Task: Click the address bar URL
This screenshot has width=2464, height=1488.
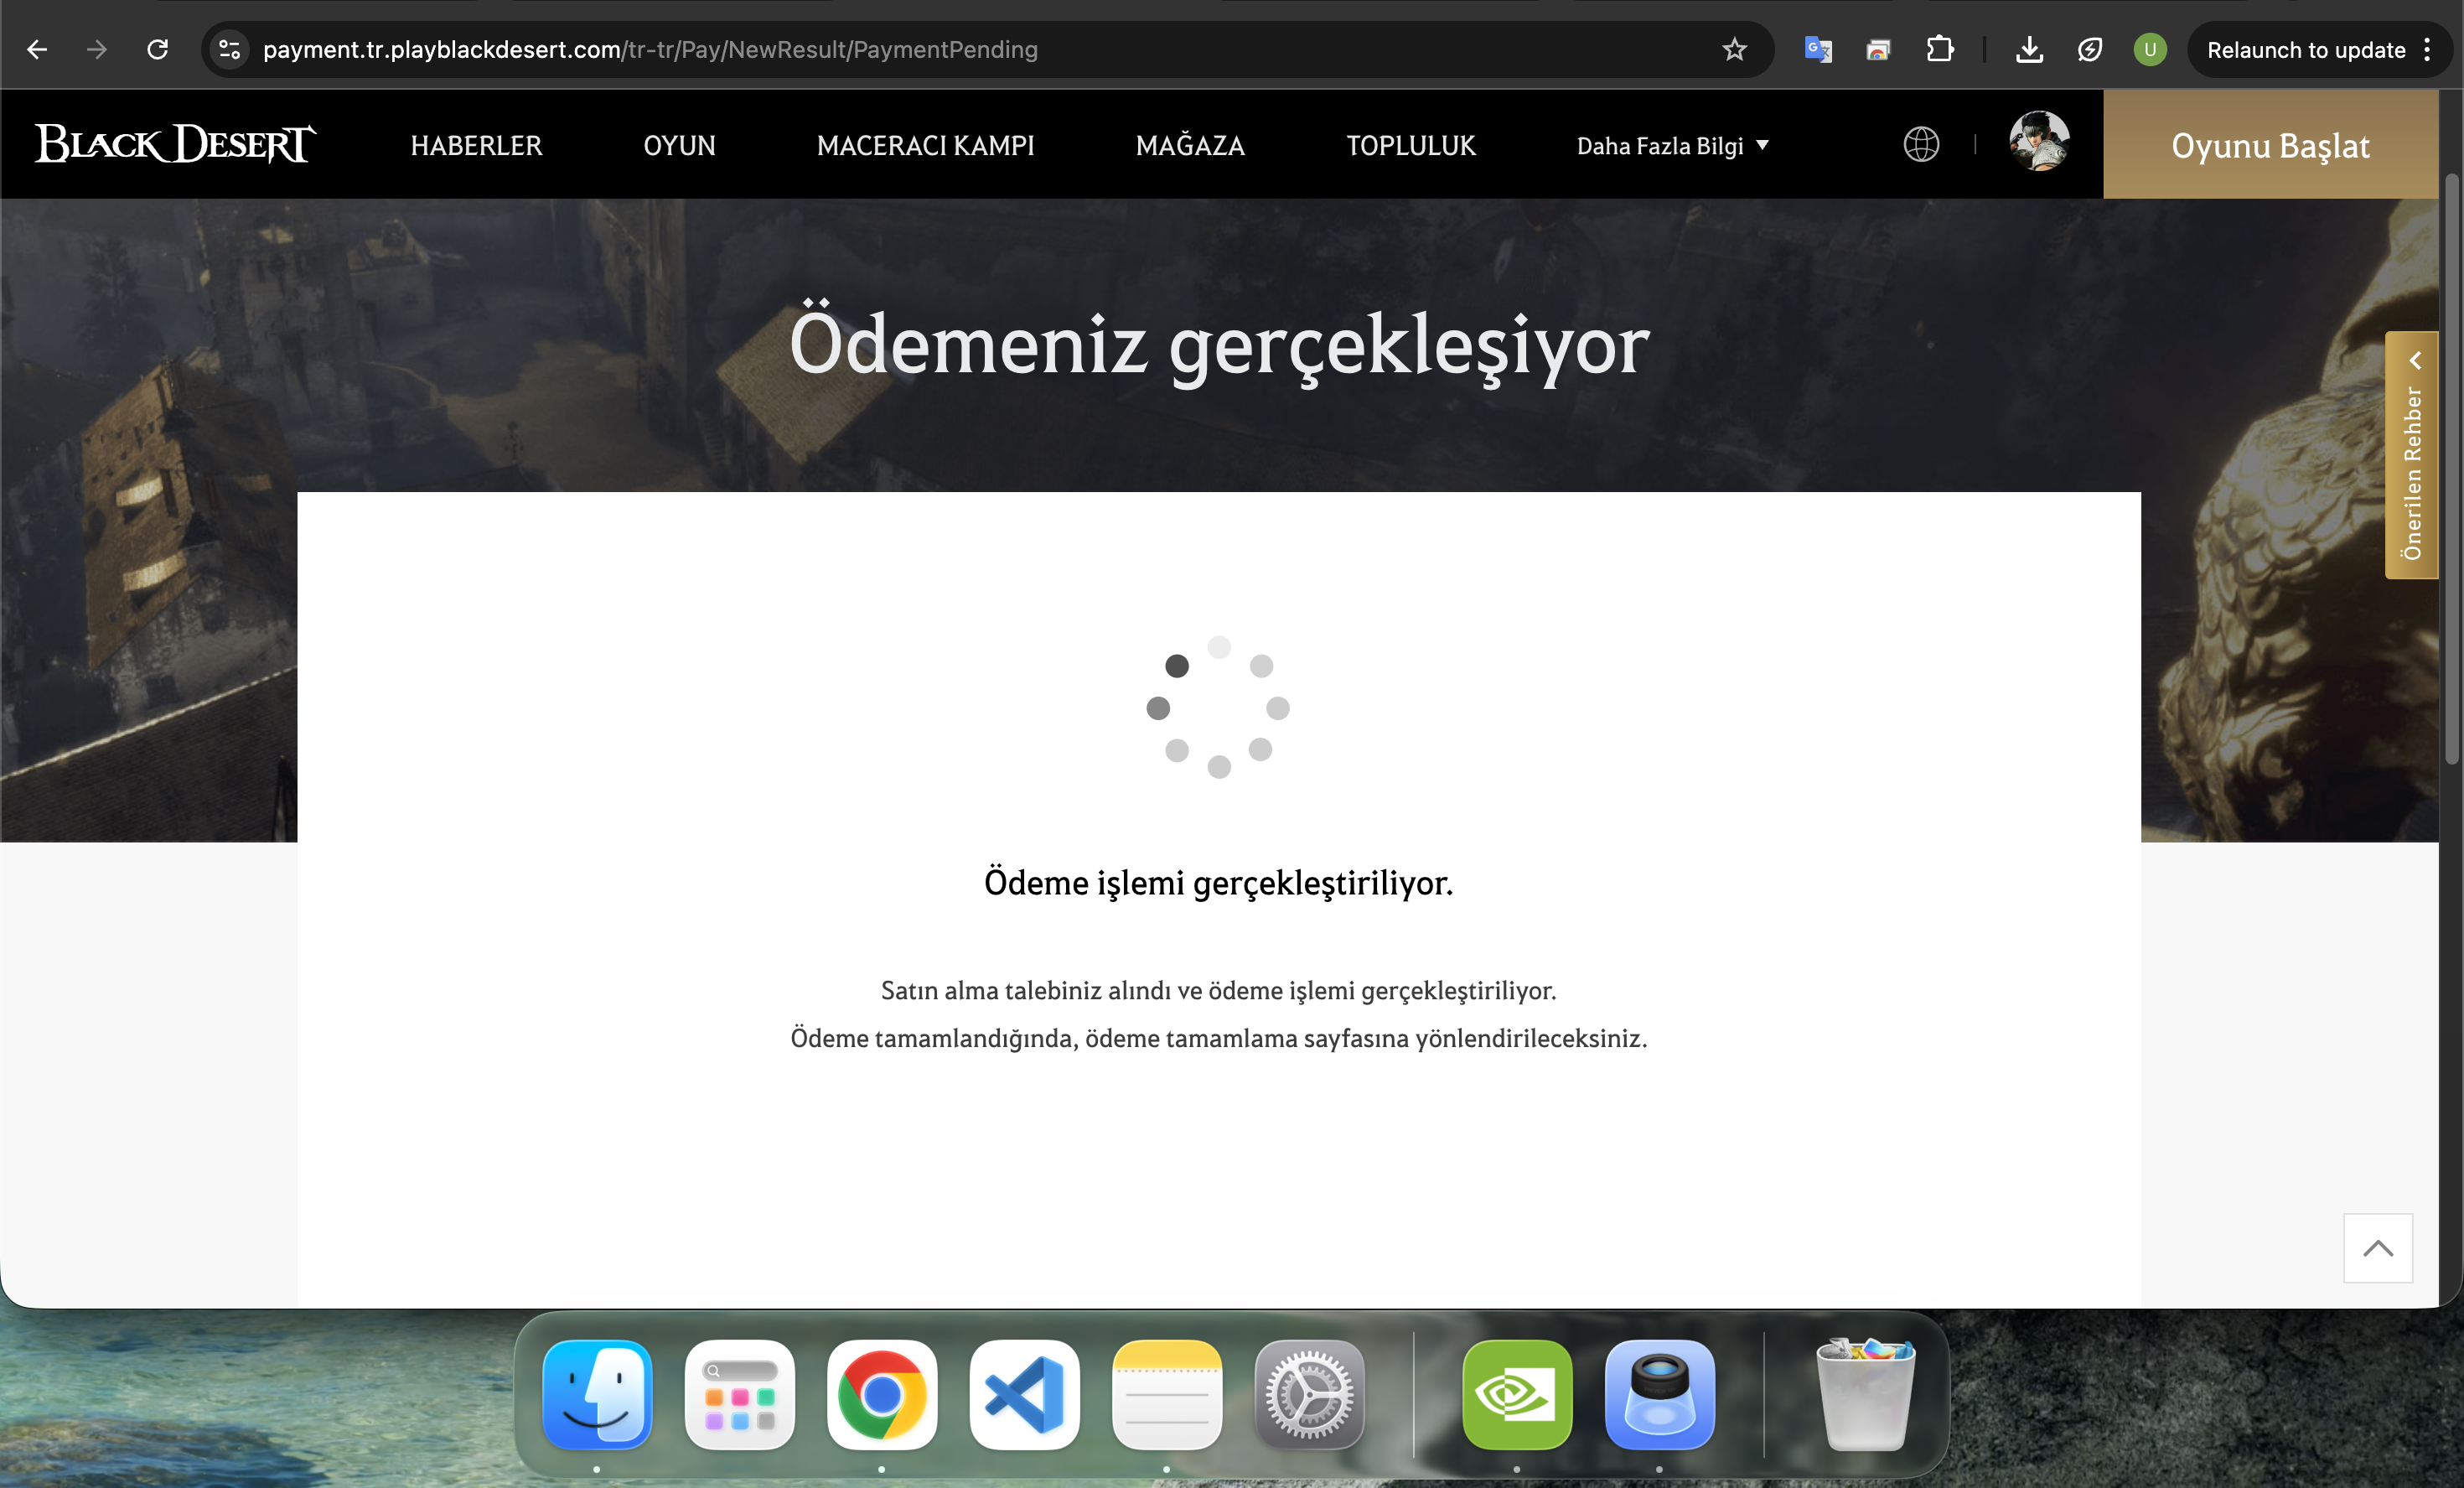Action: 650,49
